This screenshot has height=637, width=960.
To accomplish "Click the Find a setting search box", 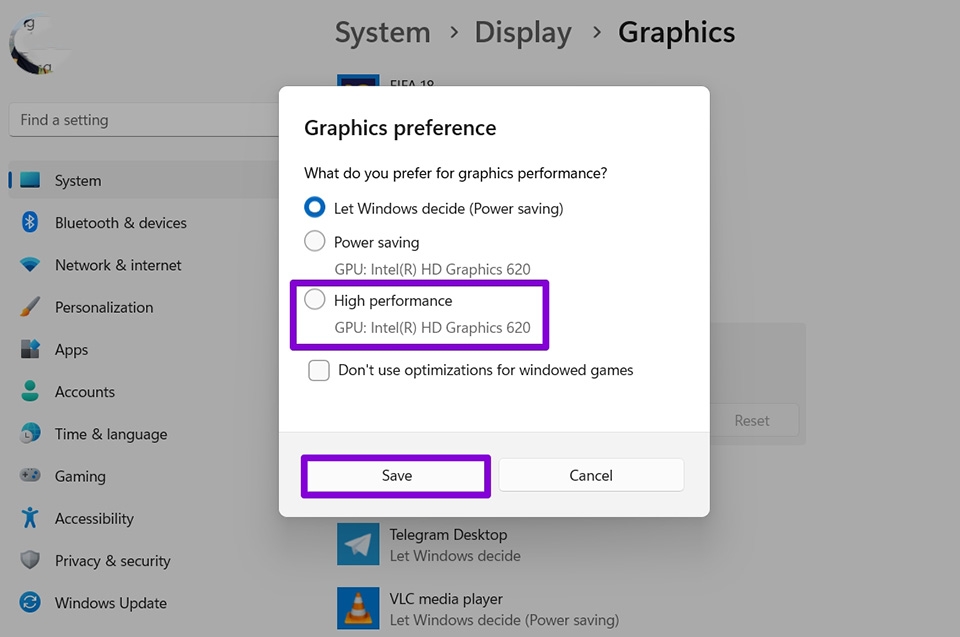I will point(140,119).
